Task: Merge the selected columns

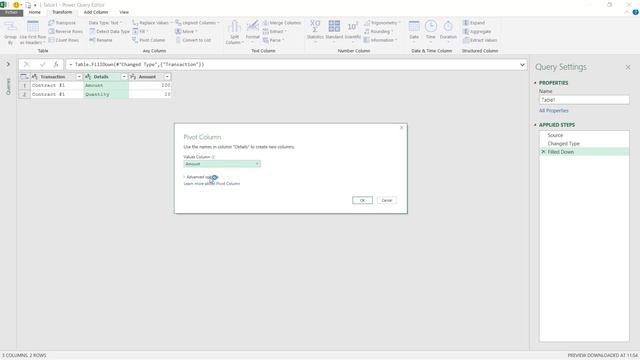Action: (x=282, y=23)
